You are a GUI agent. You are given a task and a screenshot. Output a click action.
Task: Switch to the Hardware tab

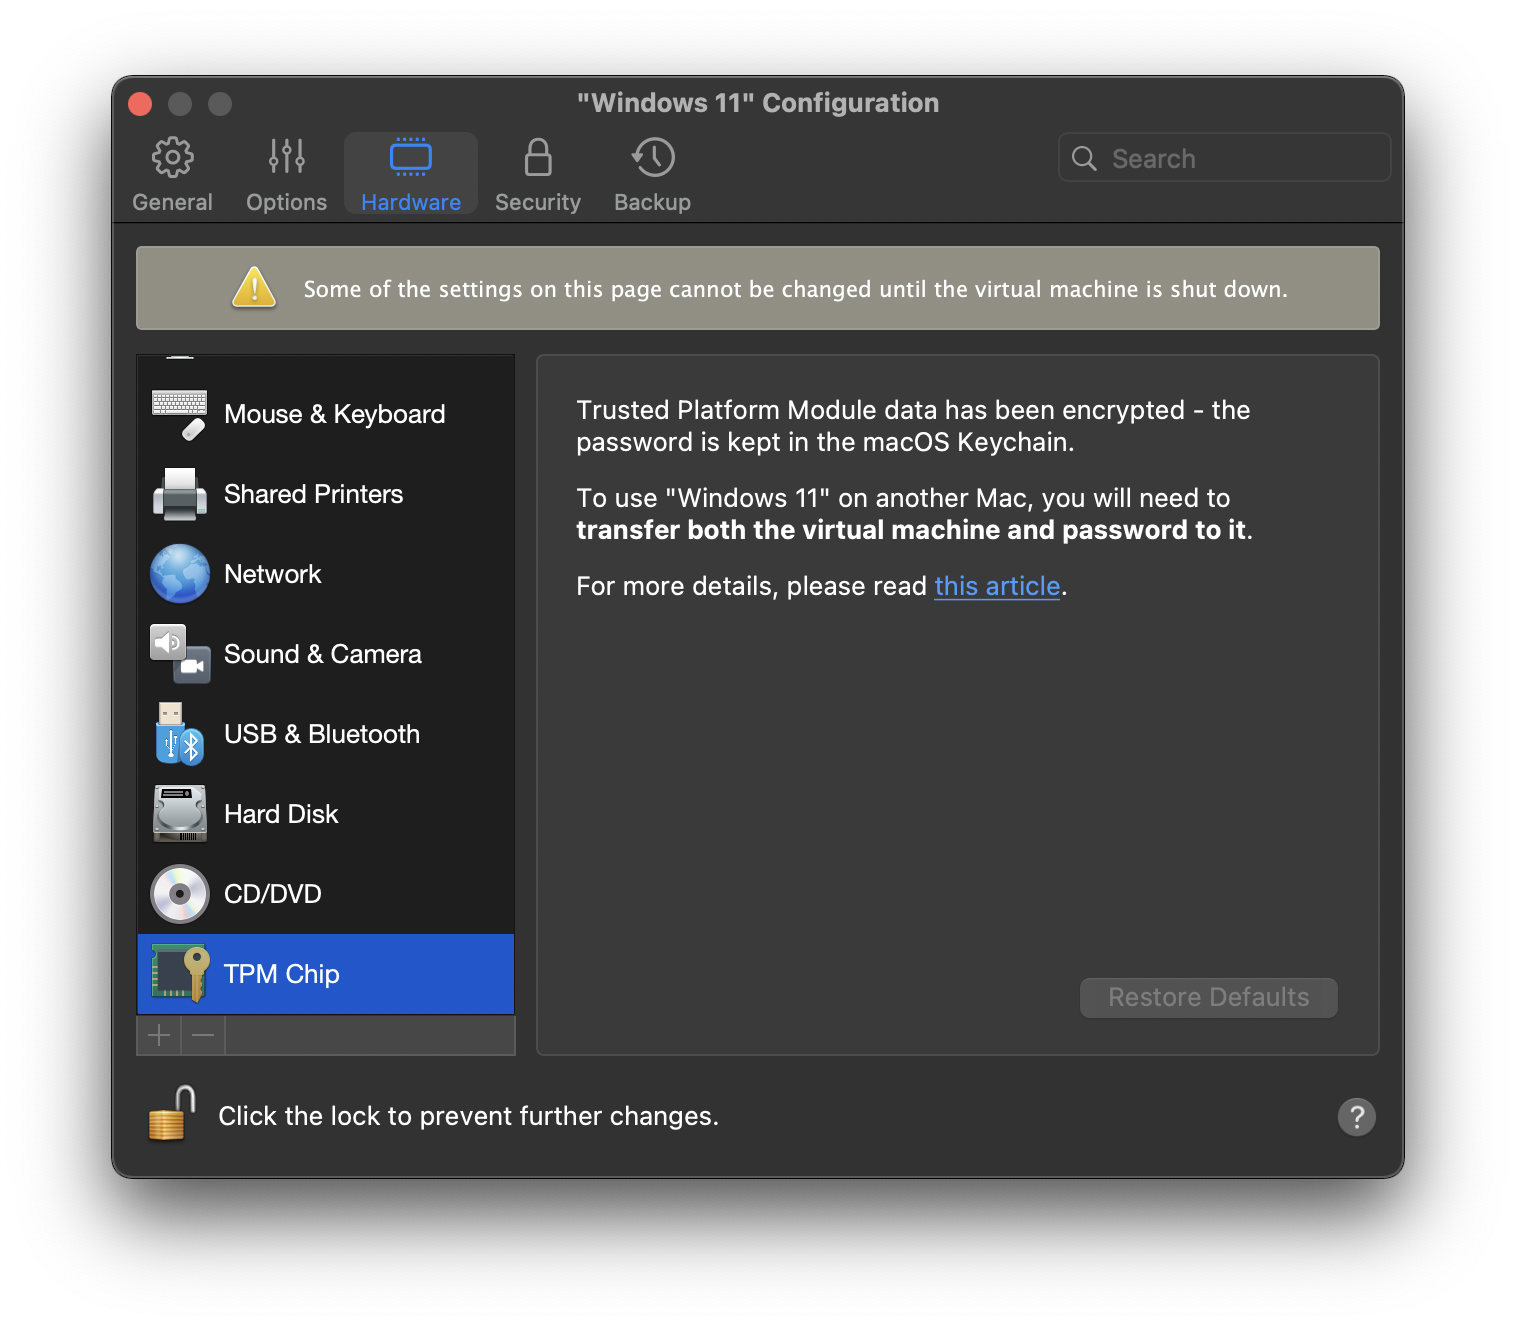point(410,172)
